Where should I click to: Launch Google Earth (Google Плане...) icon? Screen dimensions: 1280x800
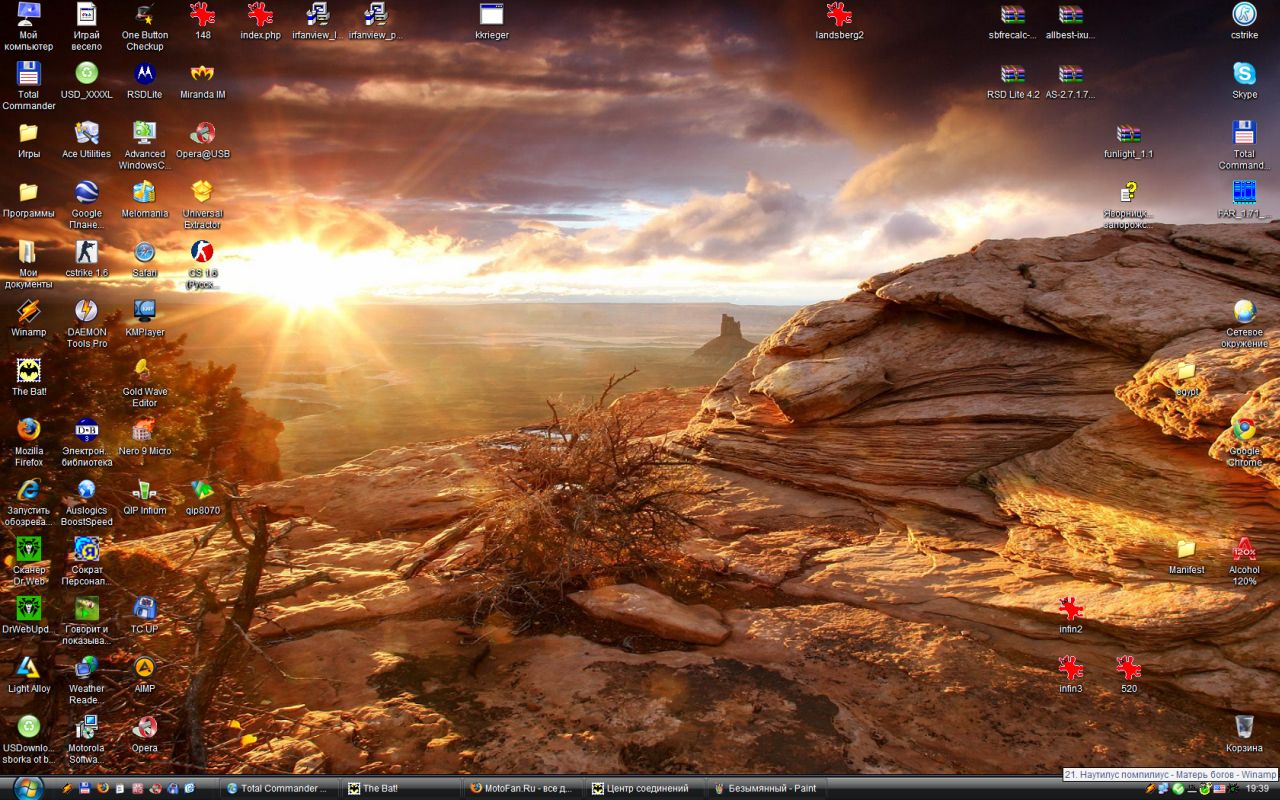coord(87,205)
